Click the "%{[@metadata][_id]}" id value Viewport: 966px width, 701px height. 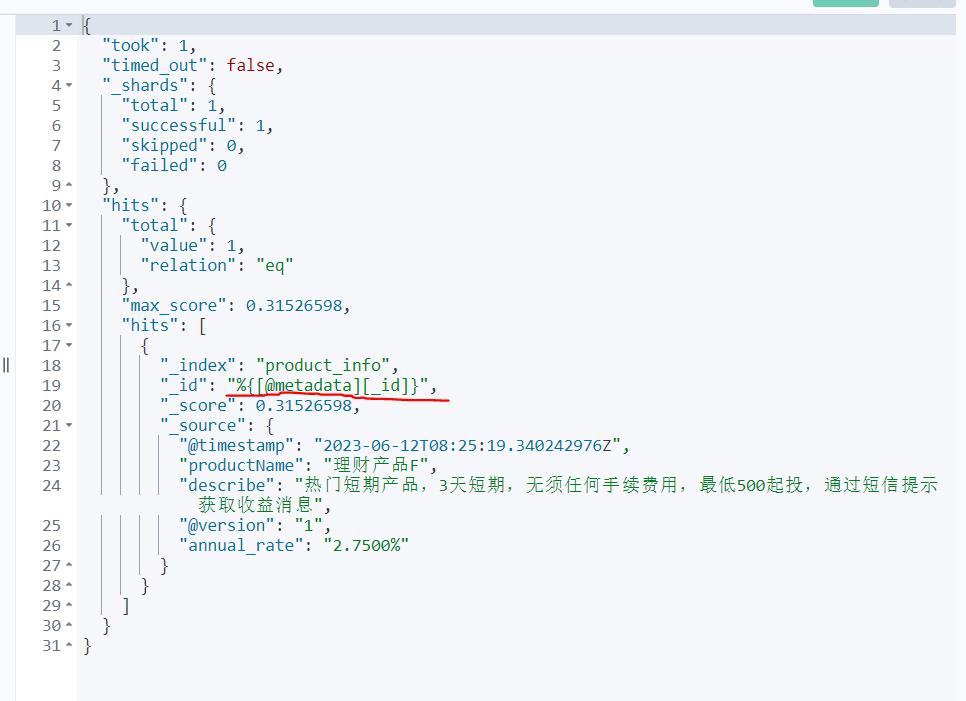(327, 386)
